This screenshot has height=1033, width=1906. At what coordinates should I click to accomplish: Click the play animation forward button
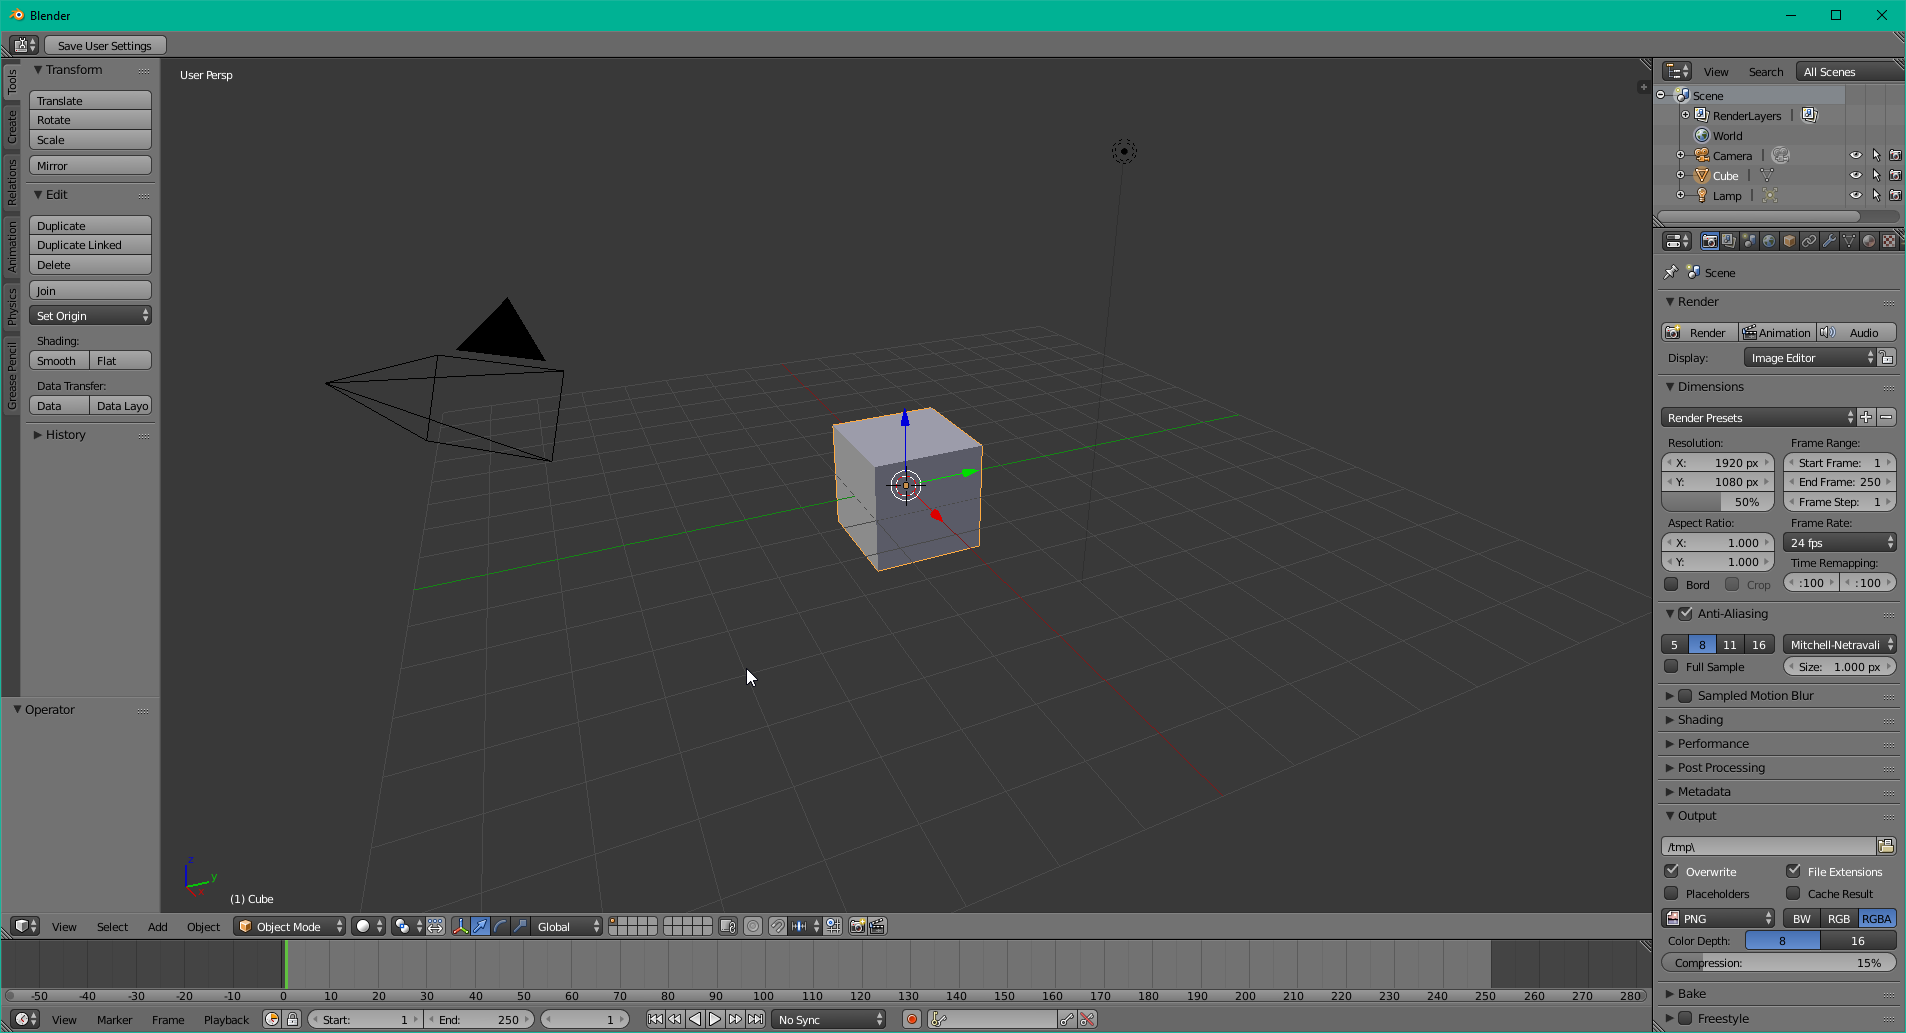point(715,1019)
